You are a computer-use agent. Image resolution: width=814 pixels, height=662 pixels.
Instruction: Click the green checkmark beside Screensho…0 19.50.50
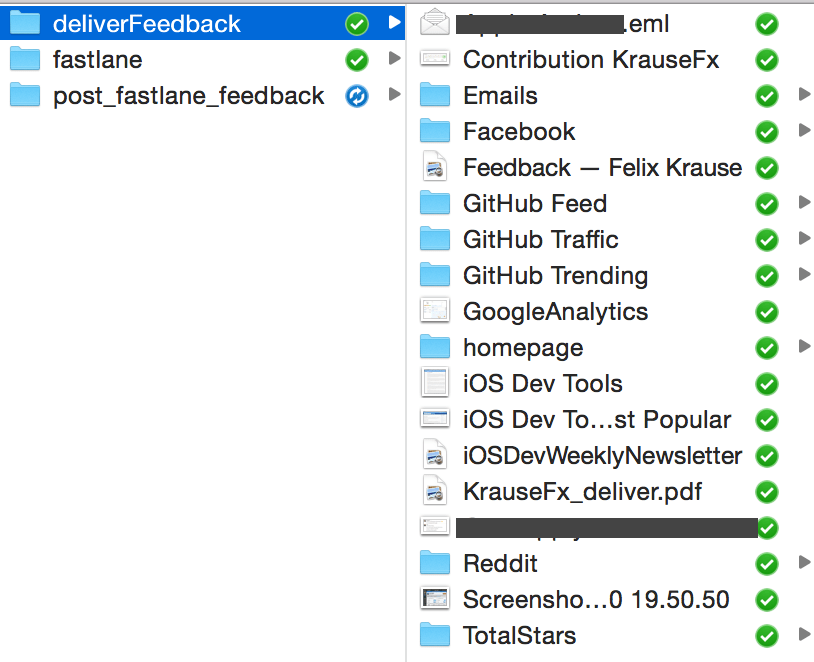(767, 600)
